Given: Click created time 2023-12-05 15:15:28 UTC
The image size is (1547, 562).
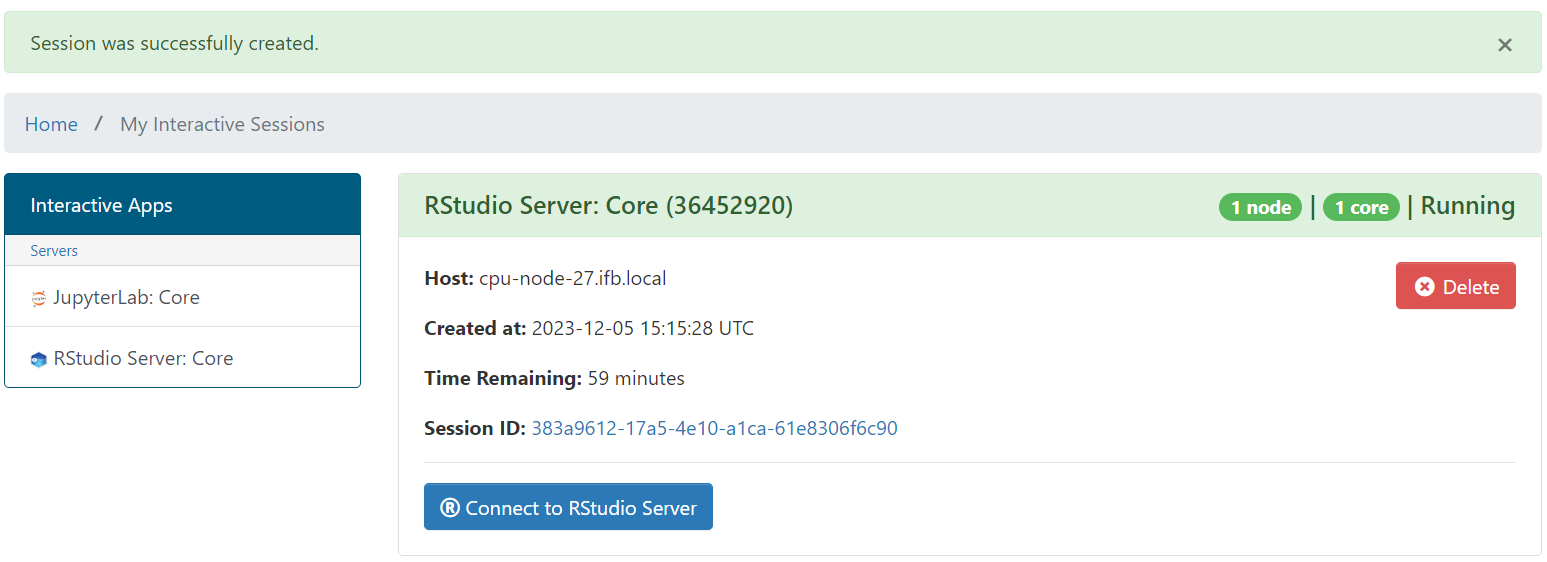Looking at the screenshot, I should click(x=643, y=328).
